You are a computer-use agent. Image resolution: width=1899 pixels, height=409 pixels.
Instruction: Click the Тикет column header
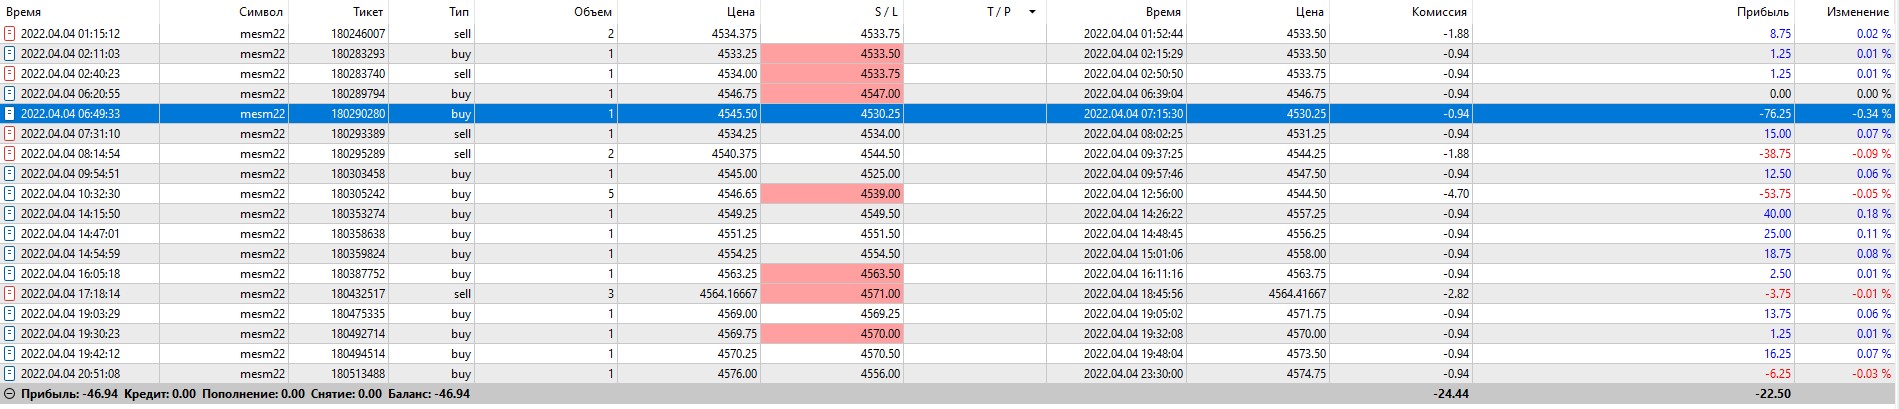(x=368, y=12)
